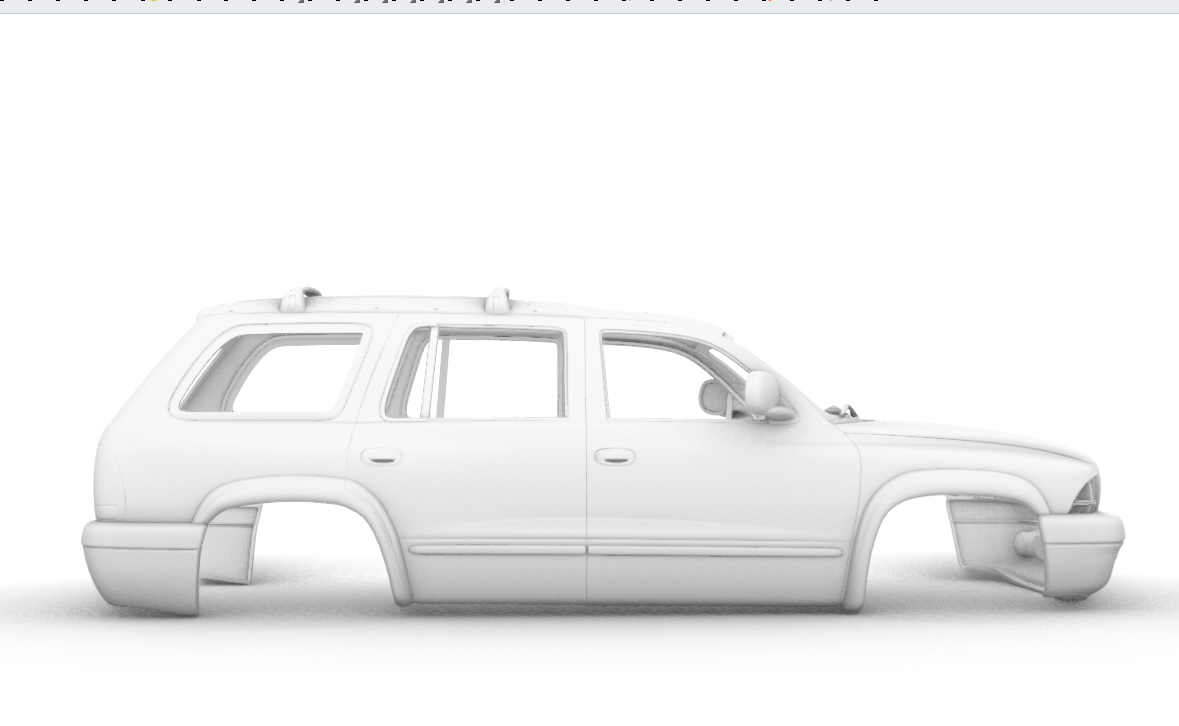1179x726 pixels.
Task: Click the last icon at the toolbar's right end
Action: (x=877, y=5)
